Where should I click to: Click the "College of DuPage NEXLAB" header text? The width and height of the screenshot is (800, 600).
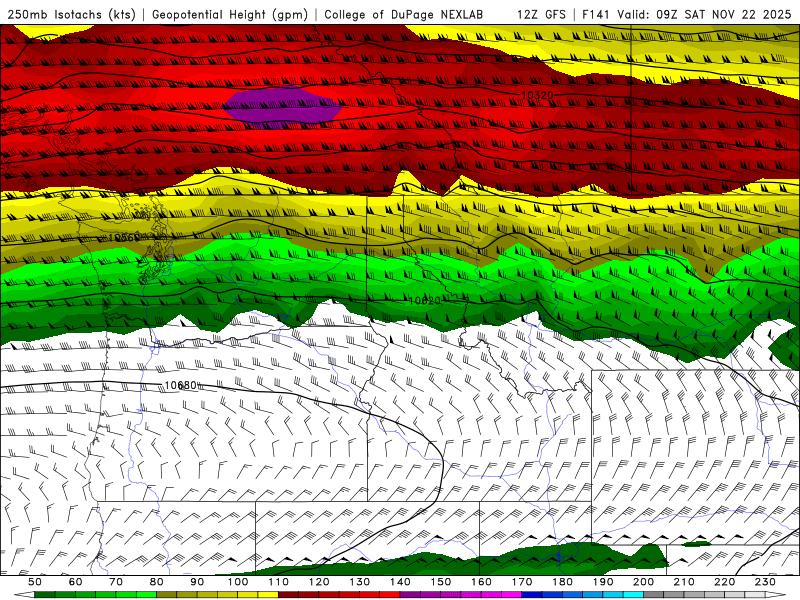(x=404, y=14)
